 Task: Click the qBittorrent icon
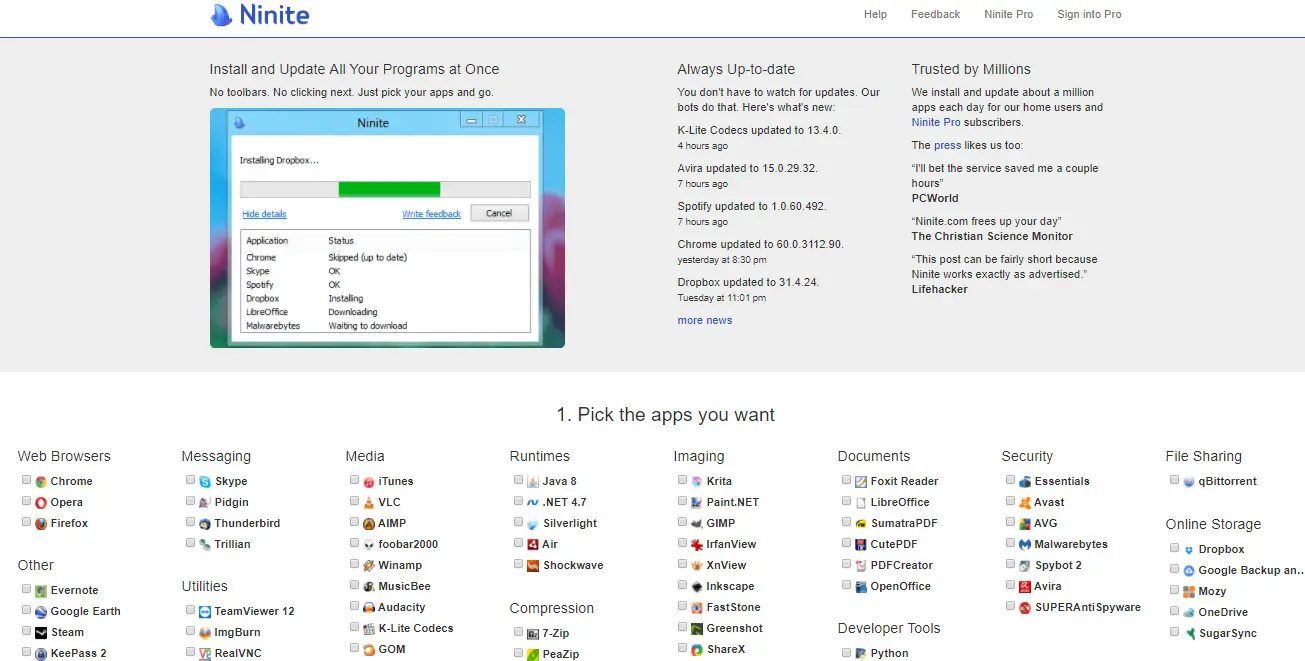click(x=1189, y=482)
